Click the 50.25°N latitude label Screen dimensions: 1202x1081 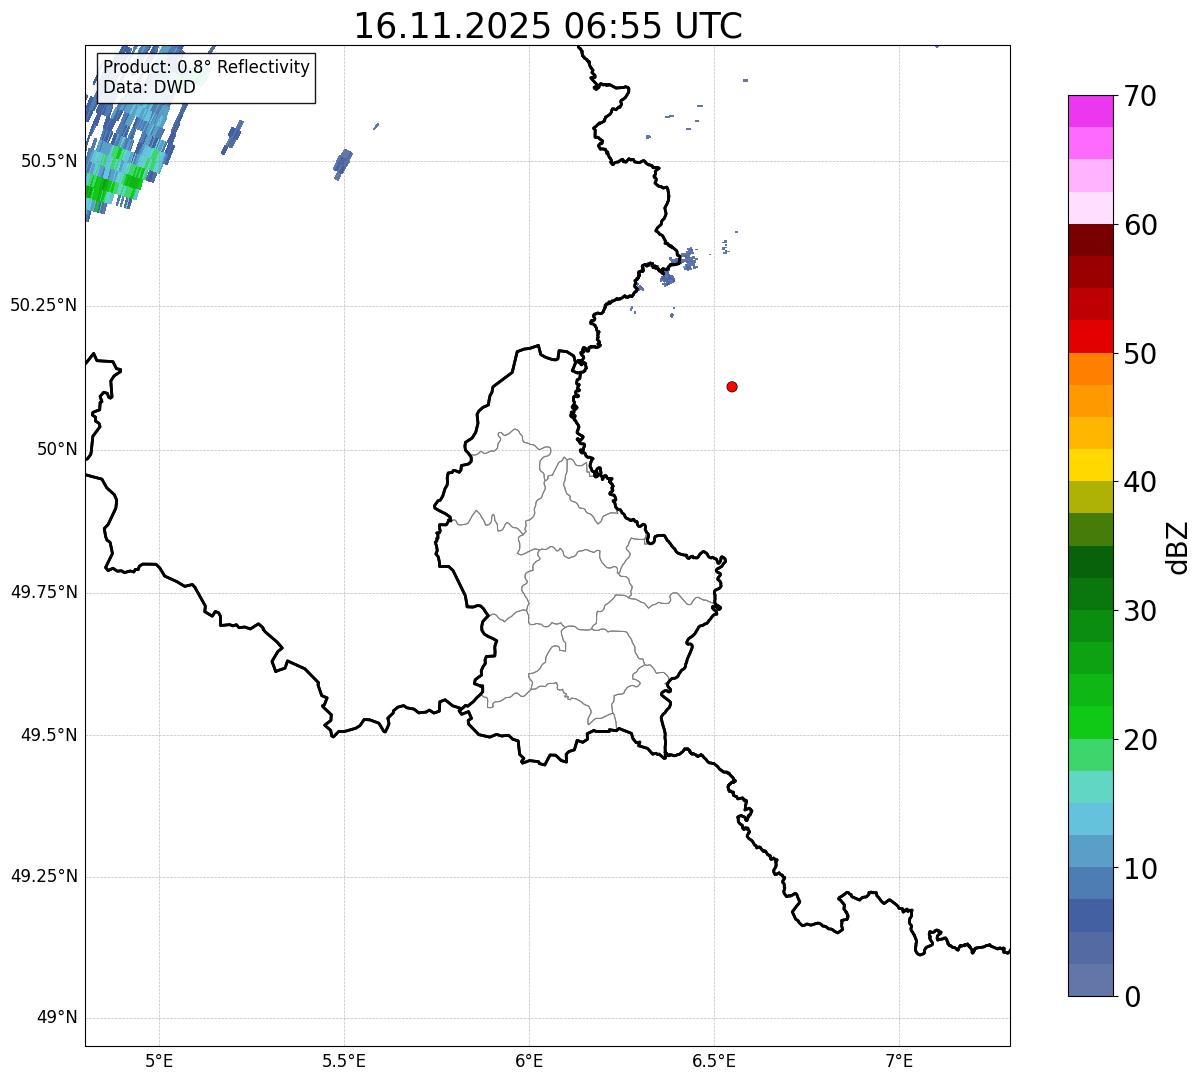(x=44, y=305)
